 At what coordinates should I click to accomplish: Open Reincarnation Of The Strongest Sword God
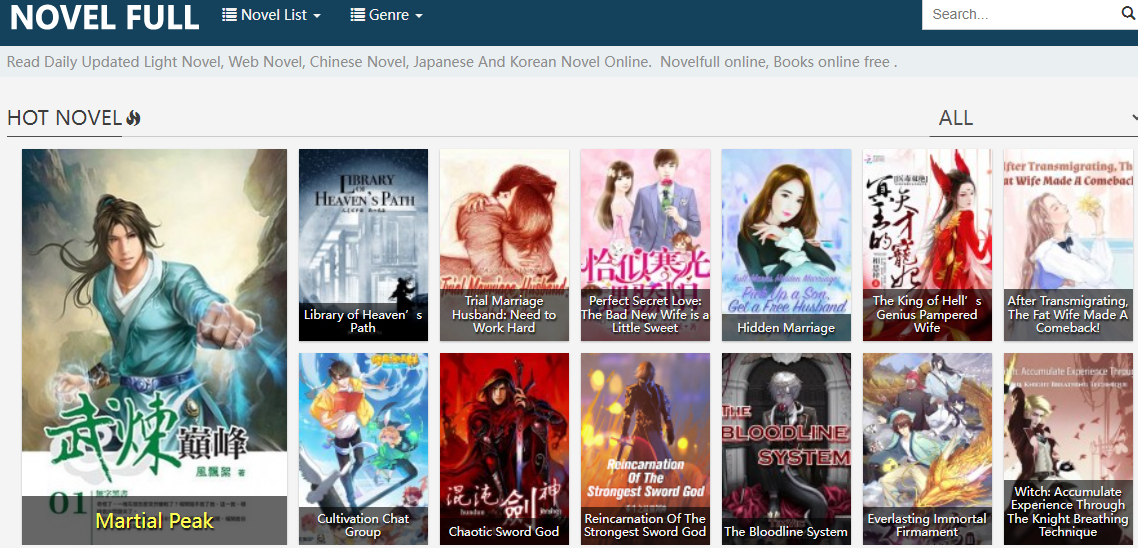pos(645,449)
